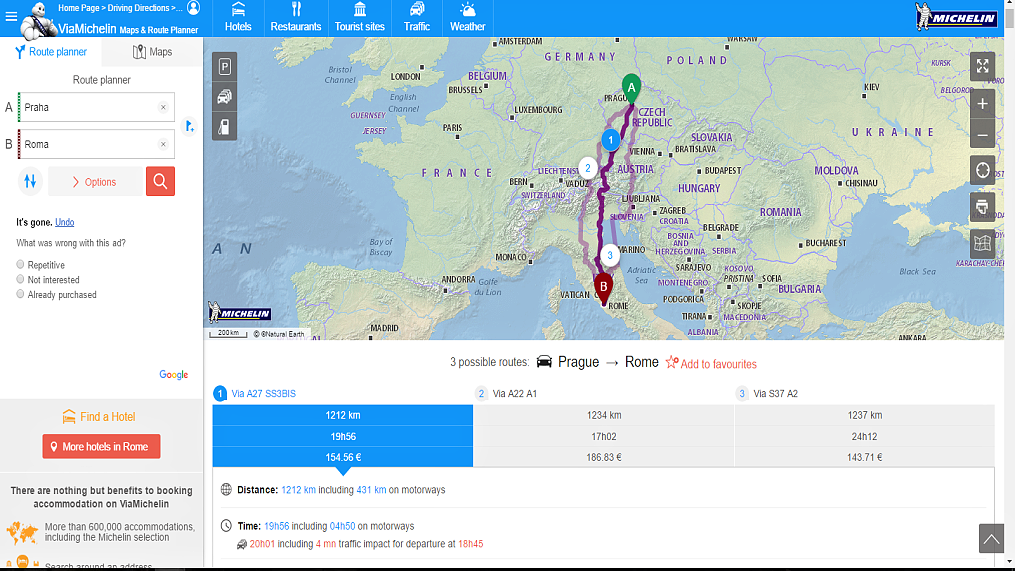The height and width of the screenshot is (571, 1015).
Task: Click the back to top arrow button
Action: [x=990, y=539]
